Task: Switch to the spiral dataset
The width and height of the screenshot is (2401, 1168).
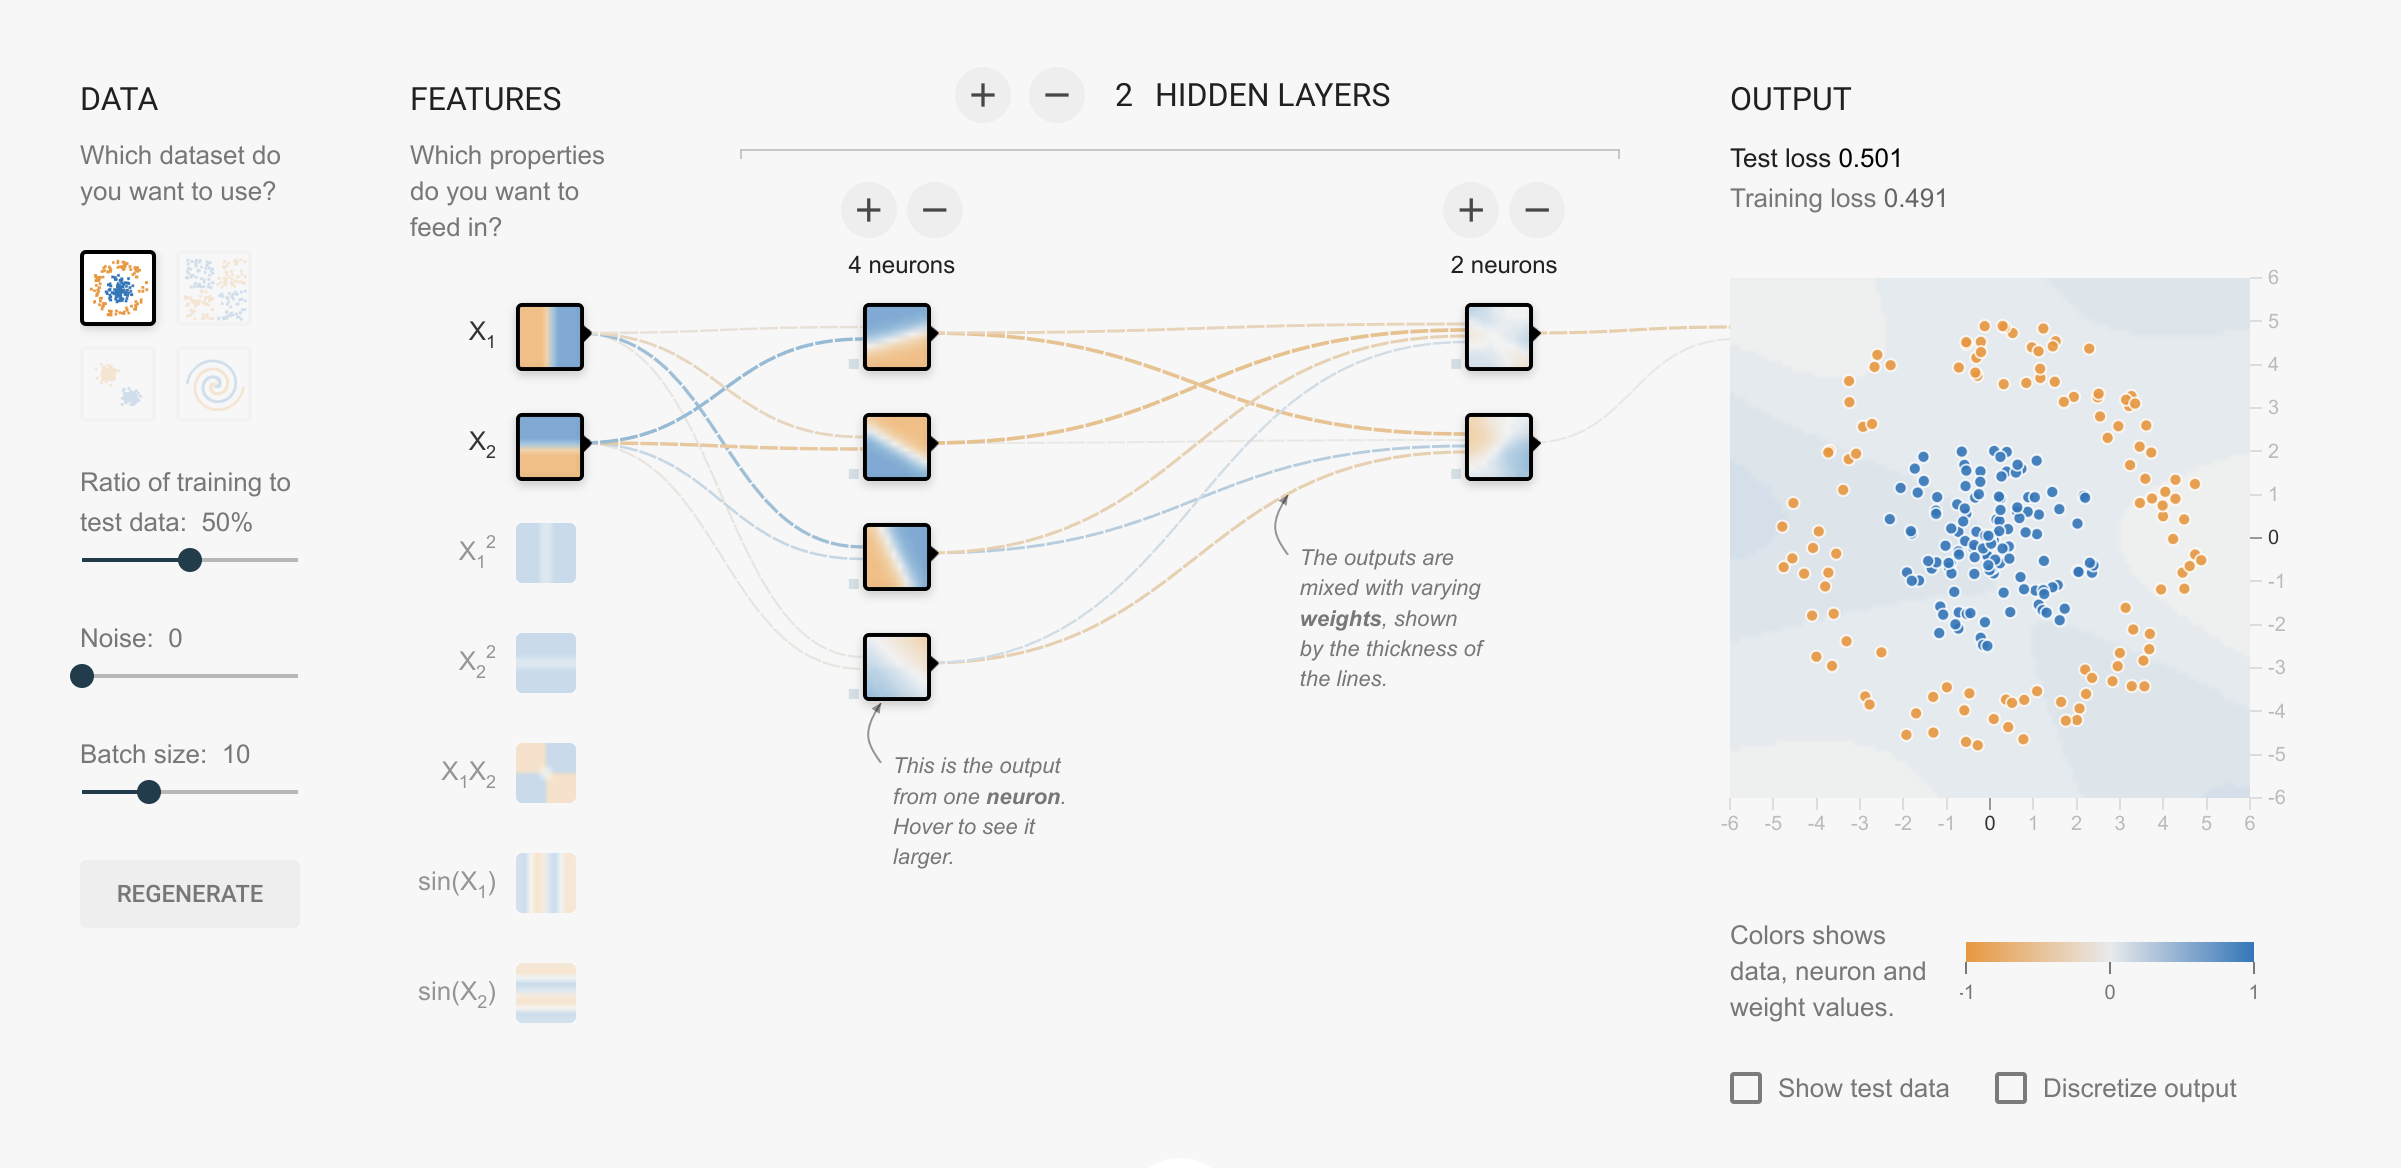Action: 214,384
